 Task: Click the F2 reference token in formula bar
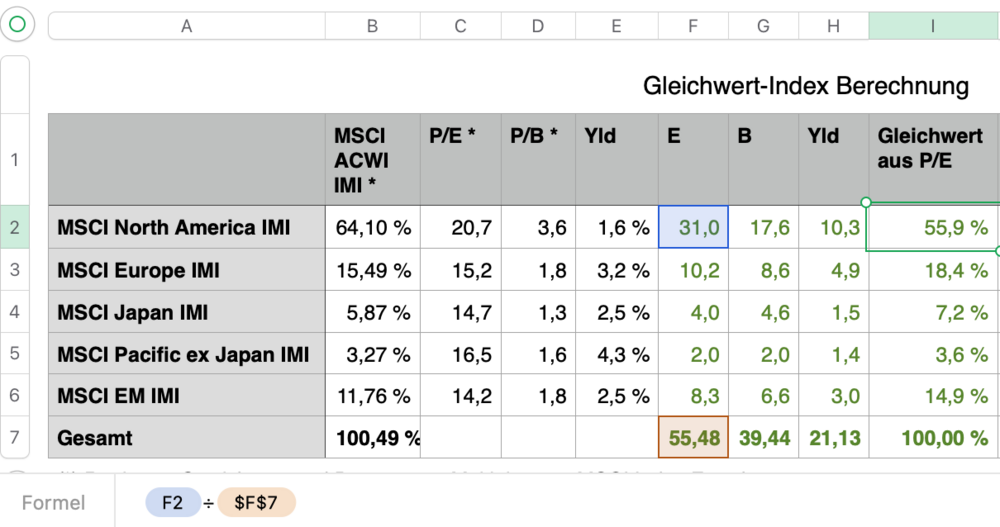(173, 503)
